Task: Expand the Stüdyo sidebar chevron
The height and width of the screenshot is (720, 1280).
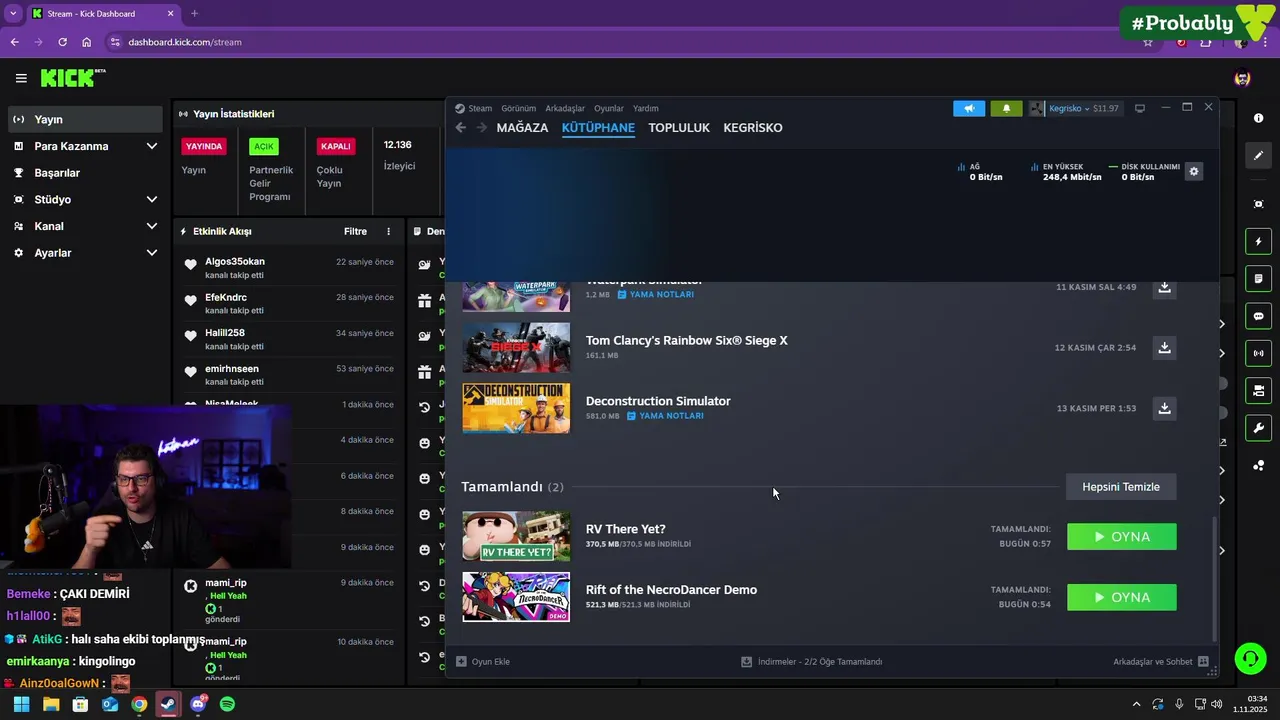Action: pos(152,199)
